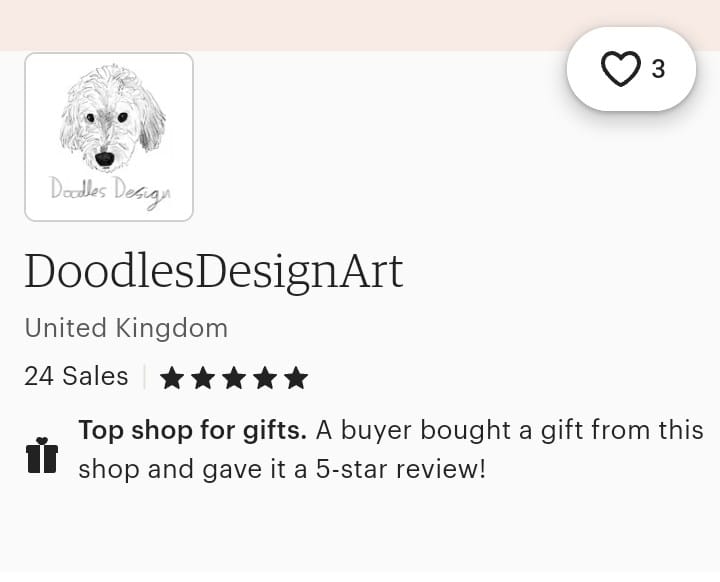
Task: Click the pink banner strip at top
Action: pyautogui.click(x=280, y=24)
